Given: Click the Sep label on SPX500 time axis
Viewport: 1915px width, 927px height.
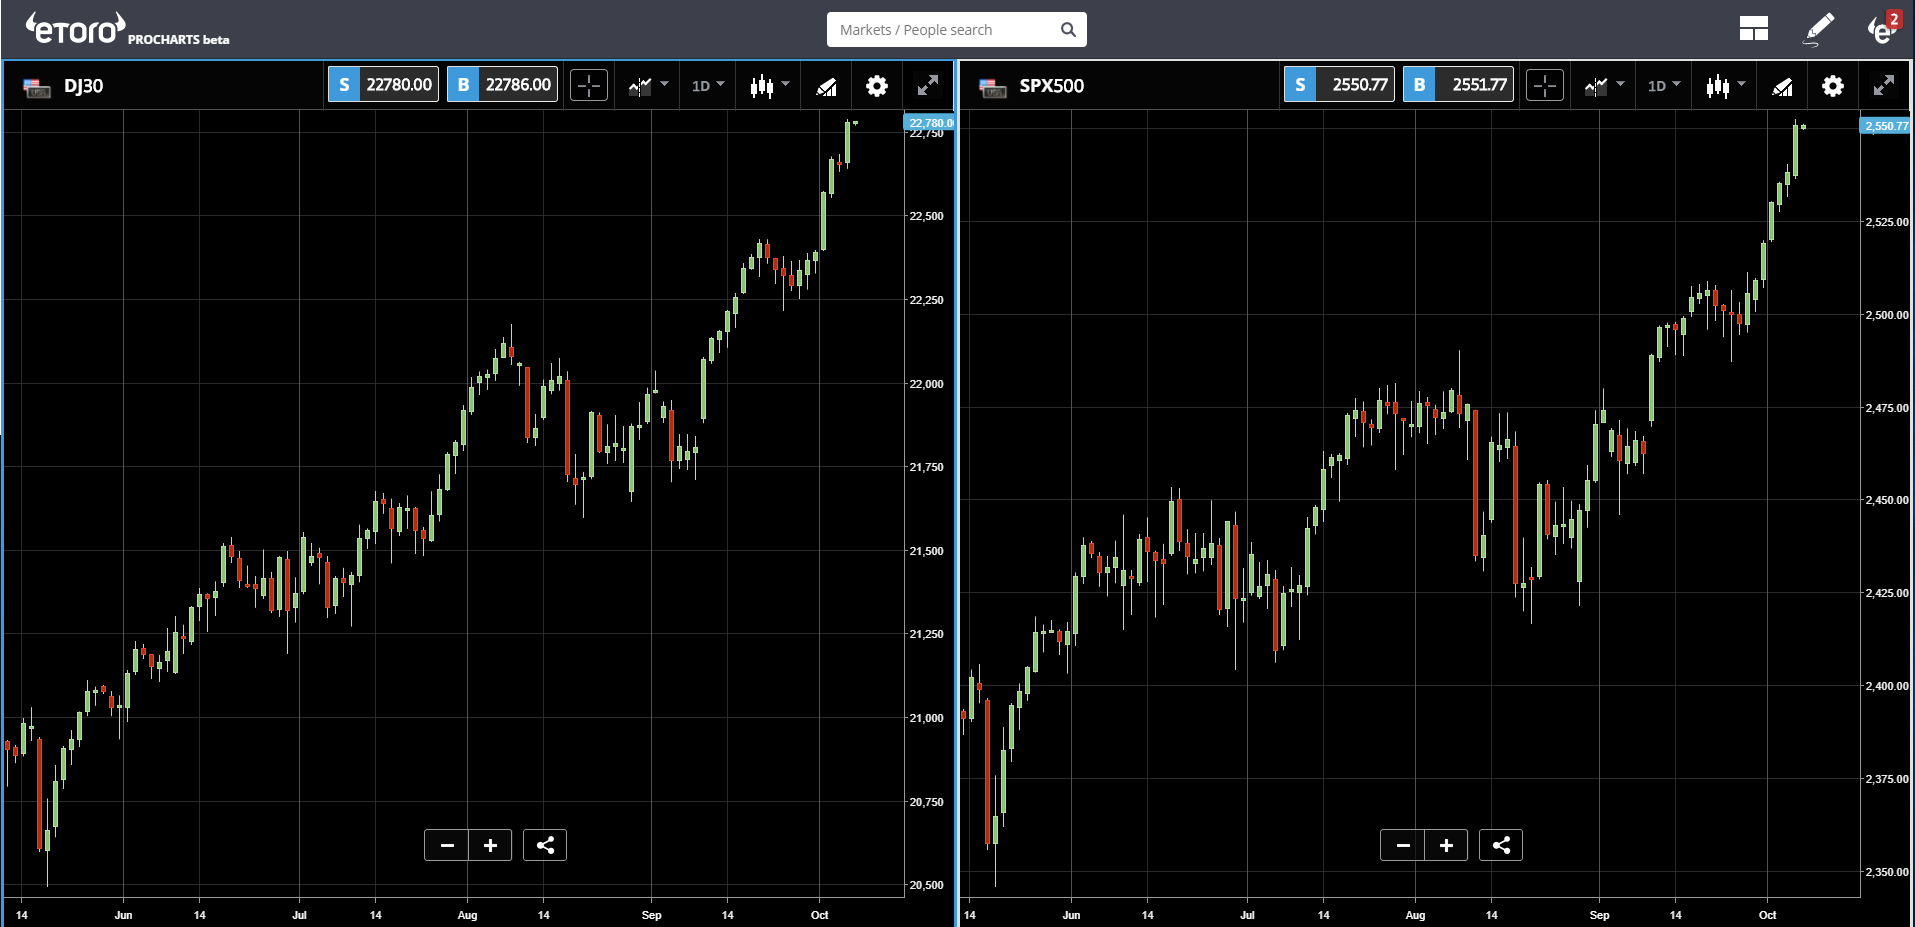Looking at the screenshot, I should pyautogui.click(x=1599, y=915).
